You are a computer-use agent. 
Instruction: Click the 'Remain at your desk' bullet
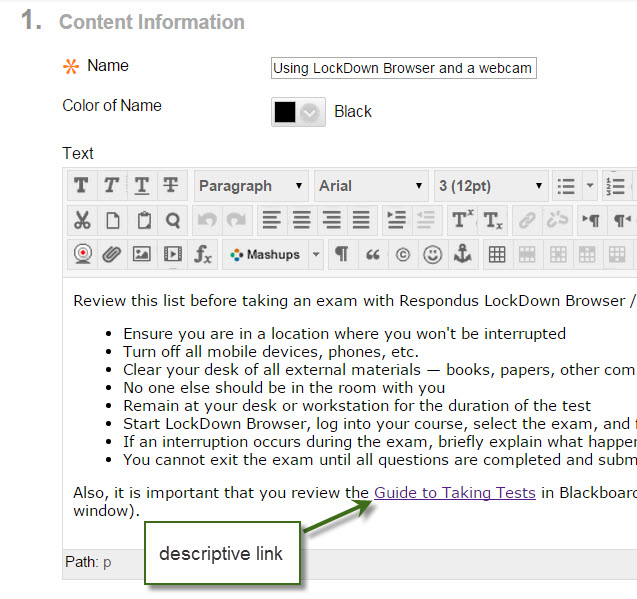coord(357,406)
